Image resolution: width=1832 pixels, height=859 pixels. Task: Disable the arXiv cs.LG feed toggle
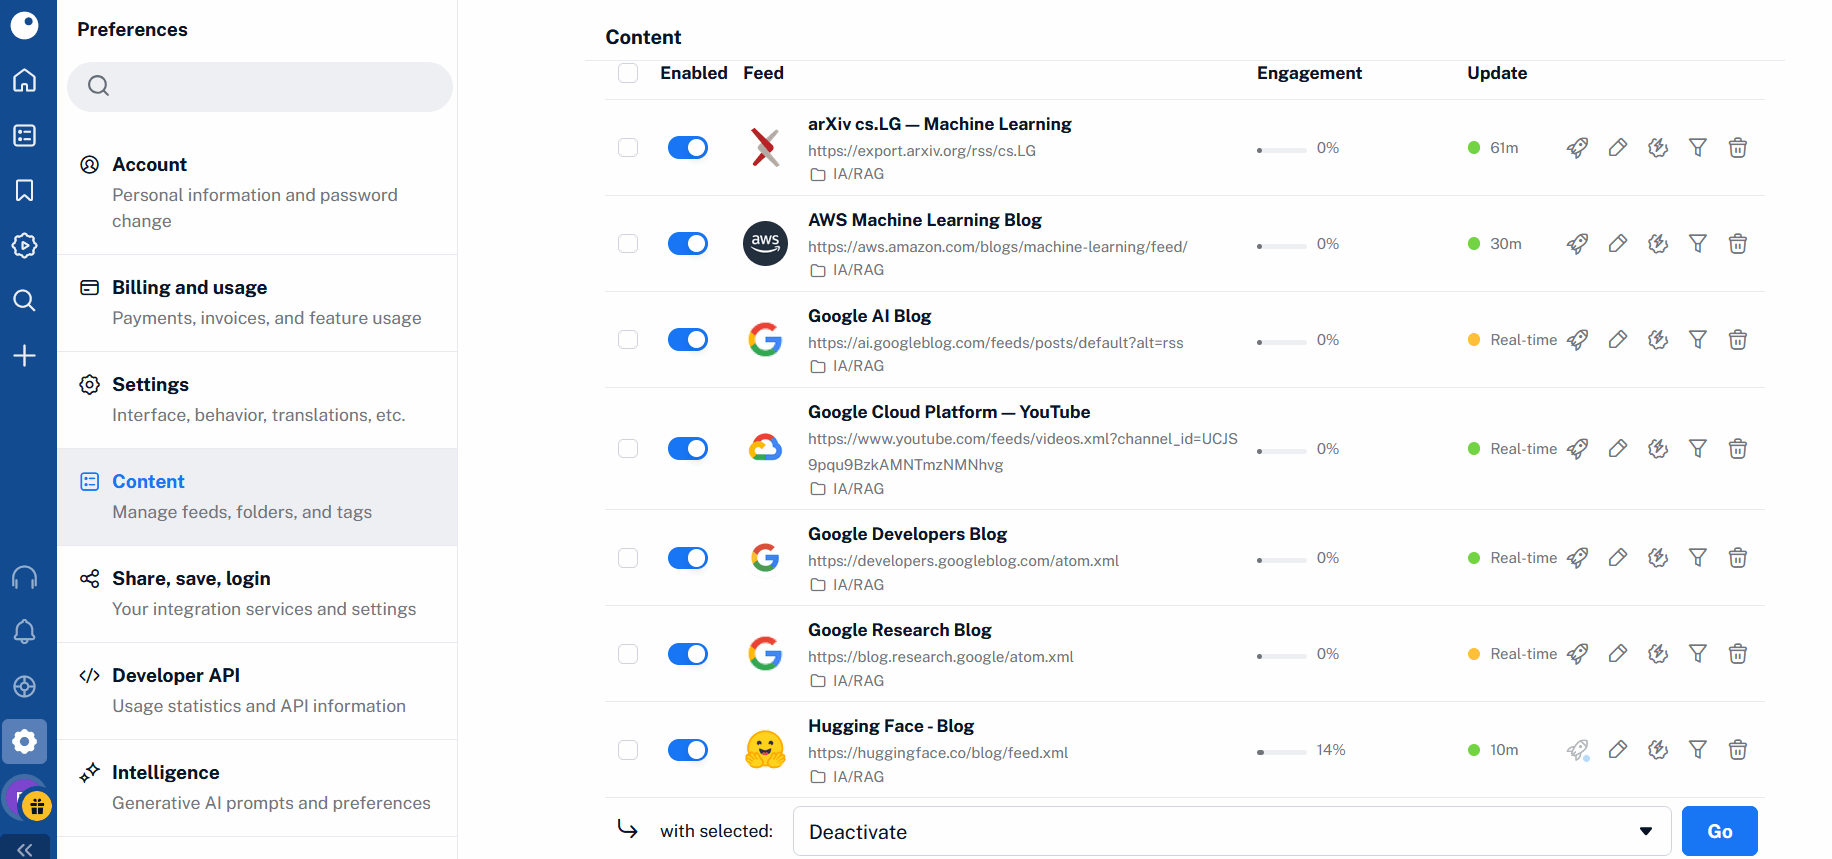pos(688,148)
